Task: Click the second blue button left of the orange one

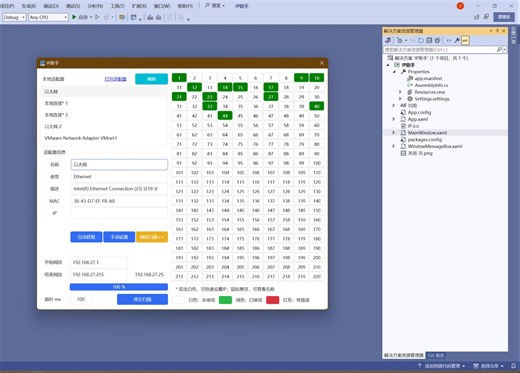Action: click(119, 237)
